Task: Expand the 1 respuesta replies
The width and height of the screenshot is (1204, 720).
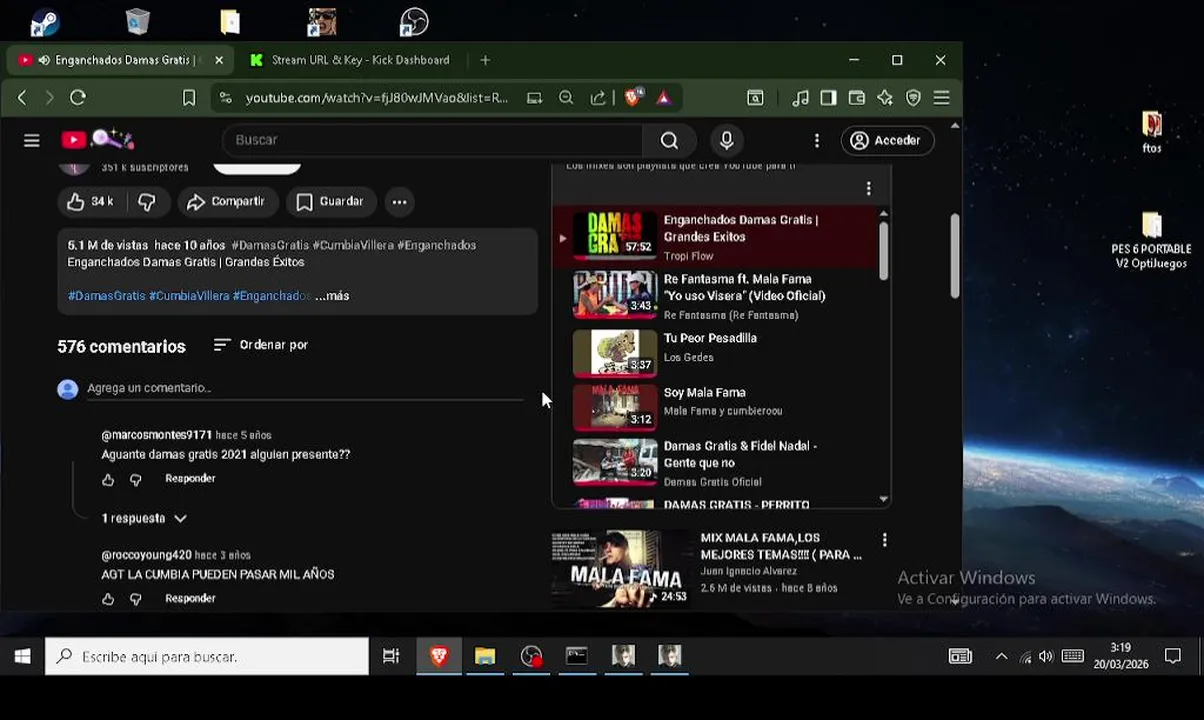Action: (144, 519)
